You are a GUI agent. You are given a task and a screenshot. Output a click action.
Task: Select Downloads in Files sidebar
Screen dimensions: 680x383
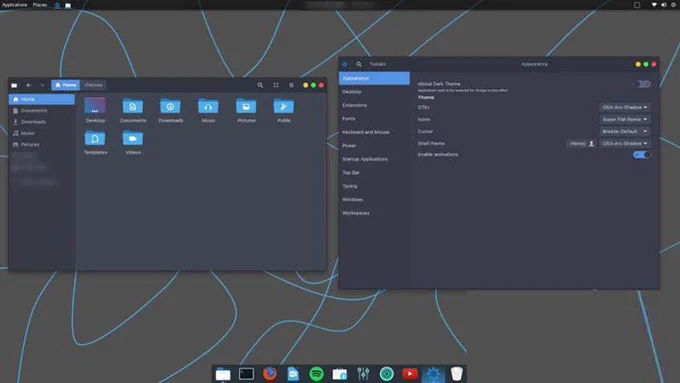42,122
